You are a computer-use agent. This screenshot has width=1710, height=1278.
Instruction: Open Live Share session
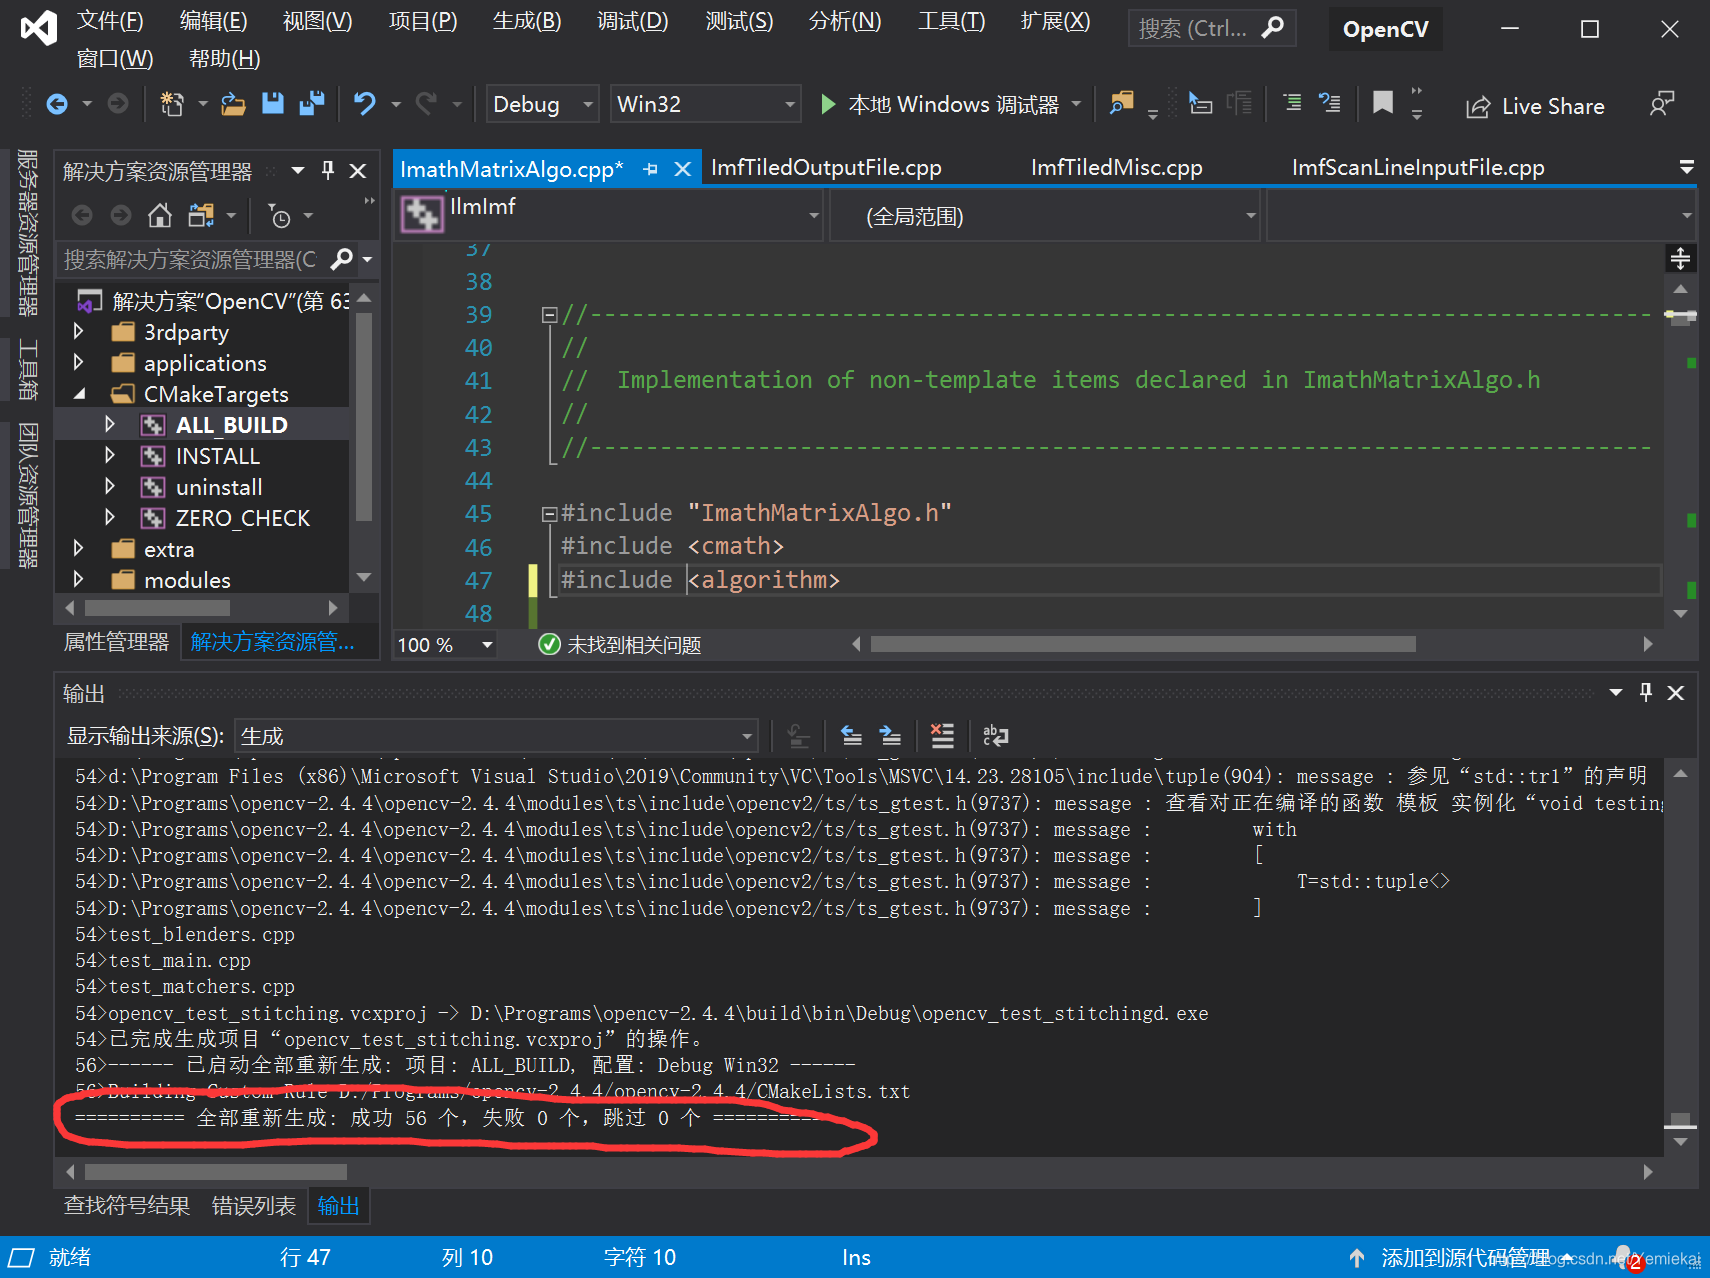point(1535,106)
